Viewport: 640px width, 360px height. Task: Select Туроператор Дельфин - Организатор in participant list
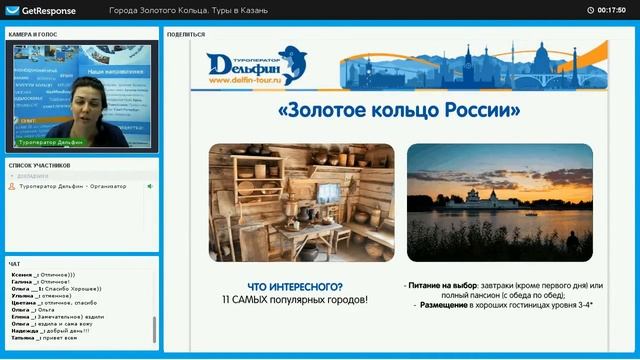73,187
